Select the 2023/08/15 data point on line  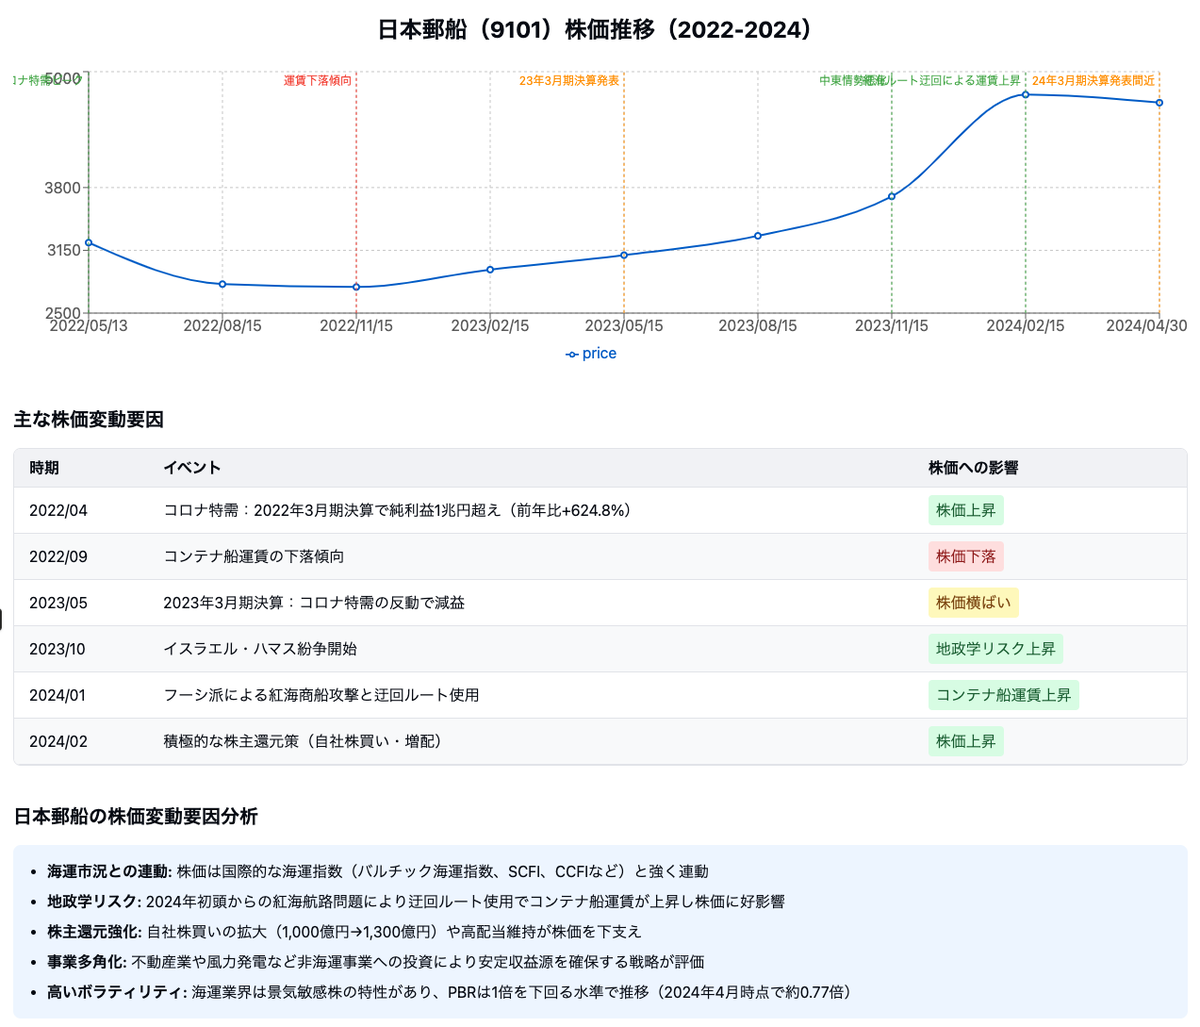758,236
